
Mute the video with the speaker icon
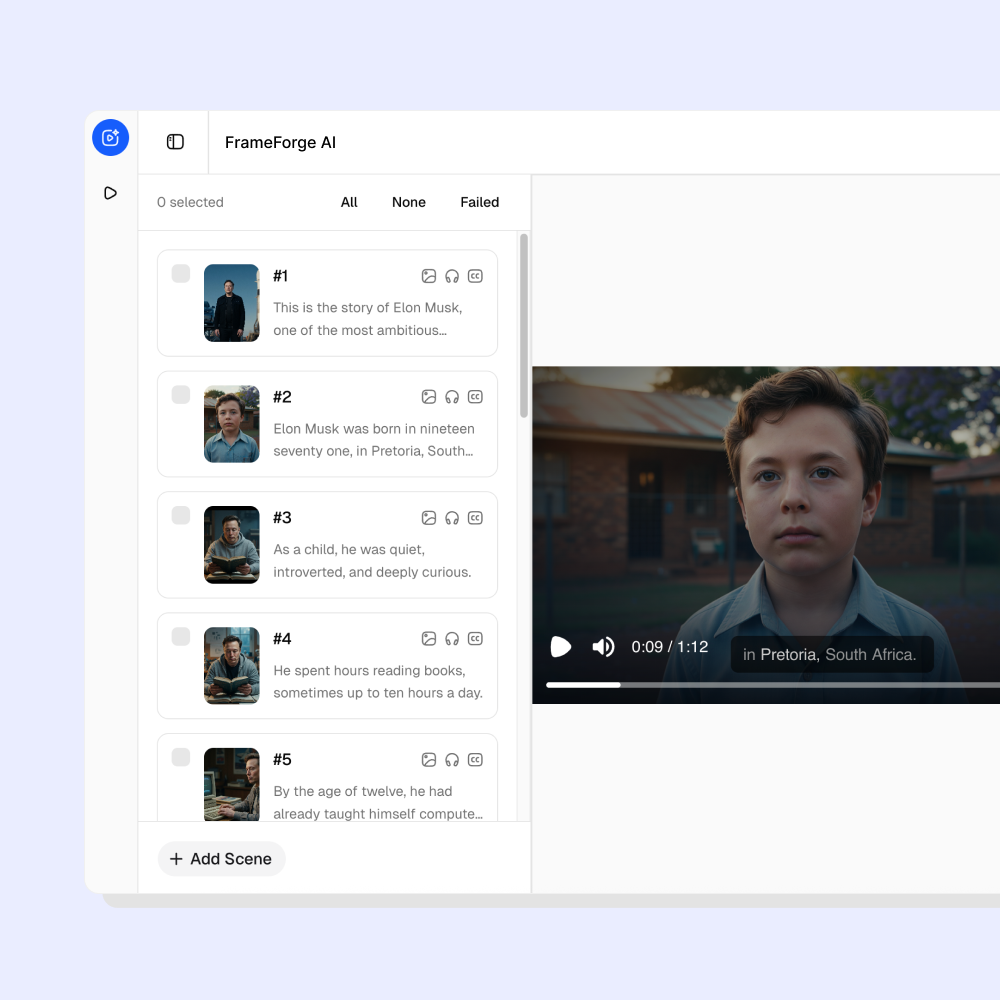[603, 647]
